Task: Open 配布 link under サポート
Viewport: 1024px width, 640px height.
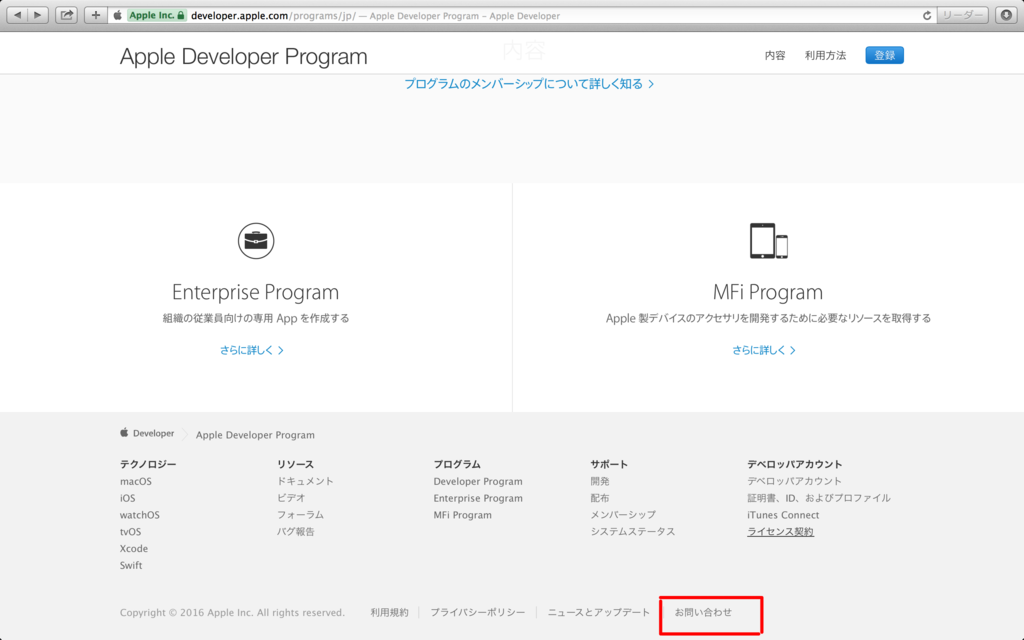Action: click(600, 498)
